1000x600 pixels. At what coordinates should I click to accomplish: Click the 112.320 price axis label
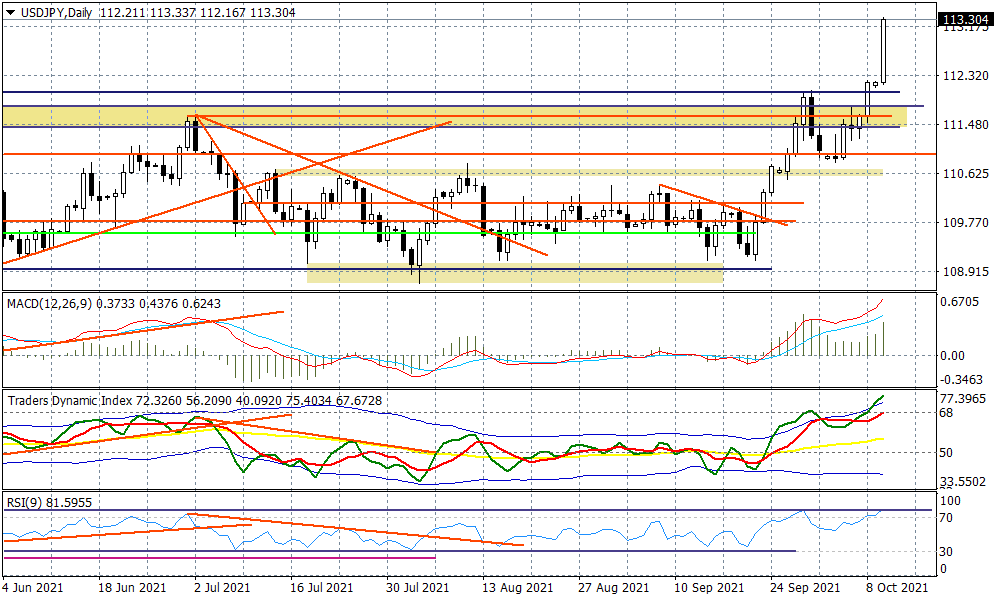pyautogui.click(x=966, y=76)
